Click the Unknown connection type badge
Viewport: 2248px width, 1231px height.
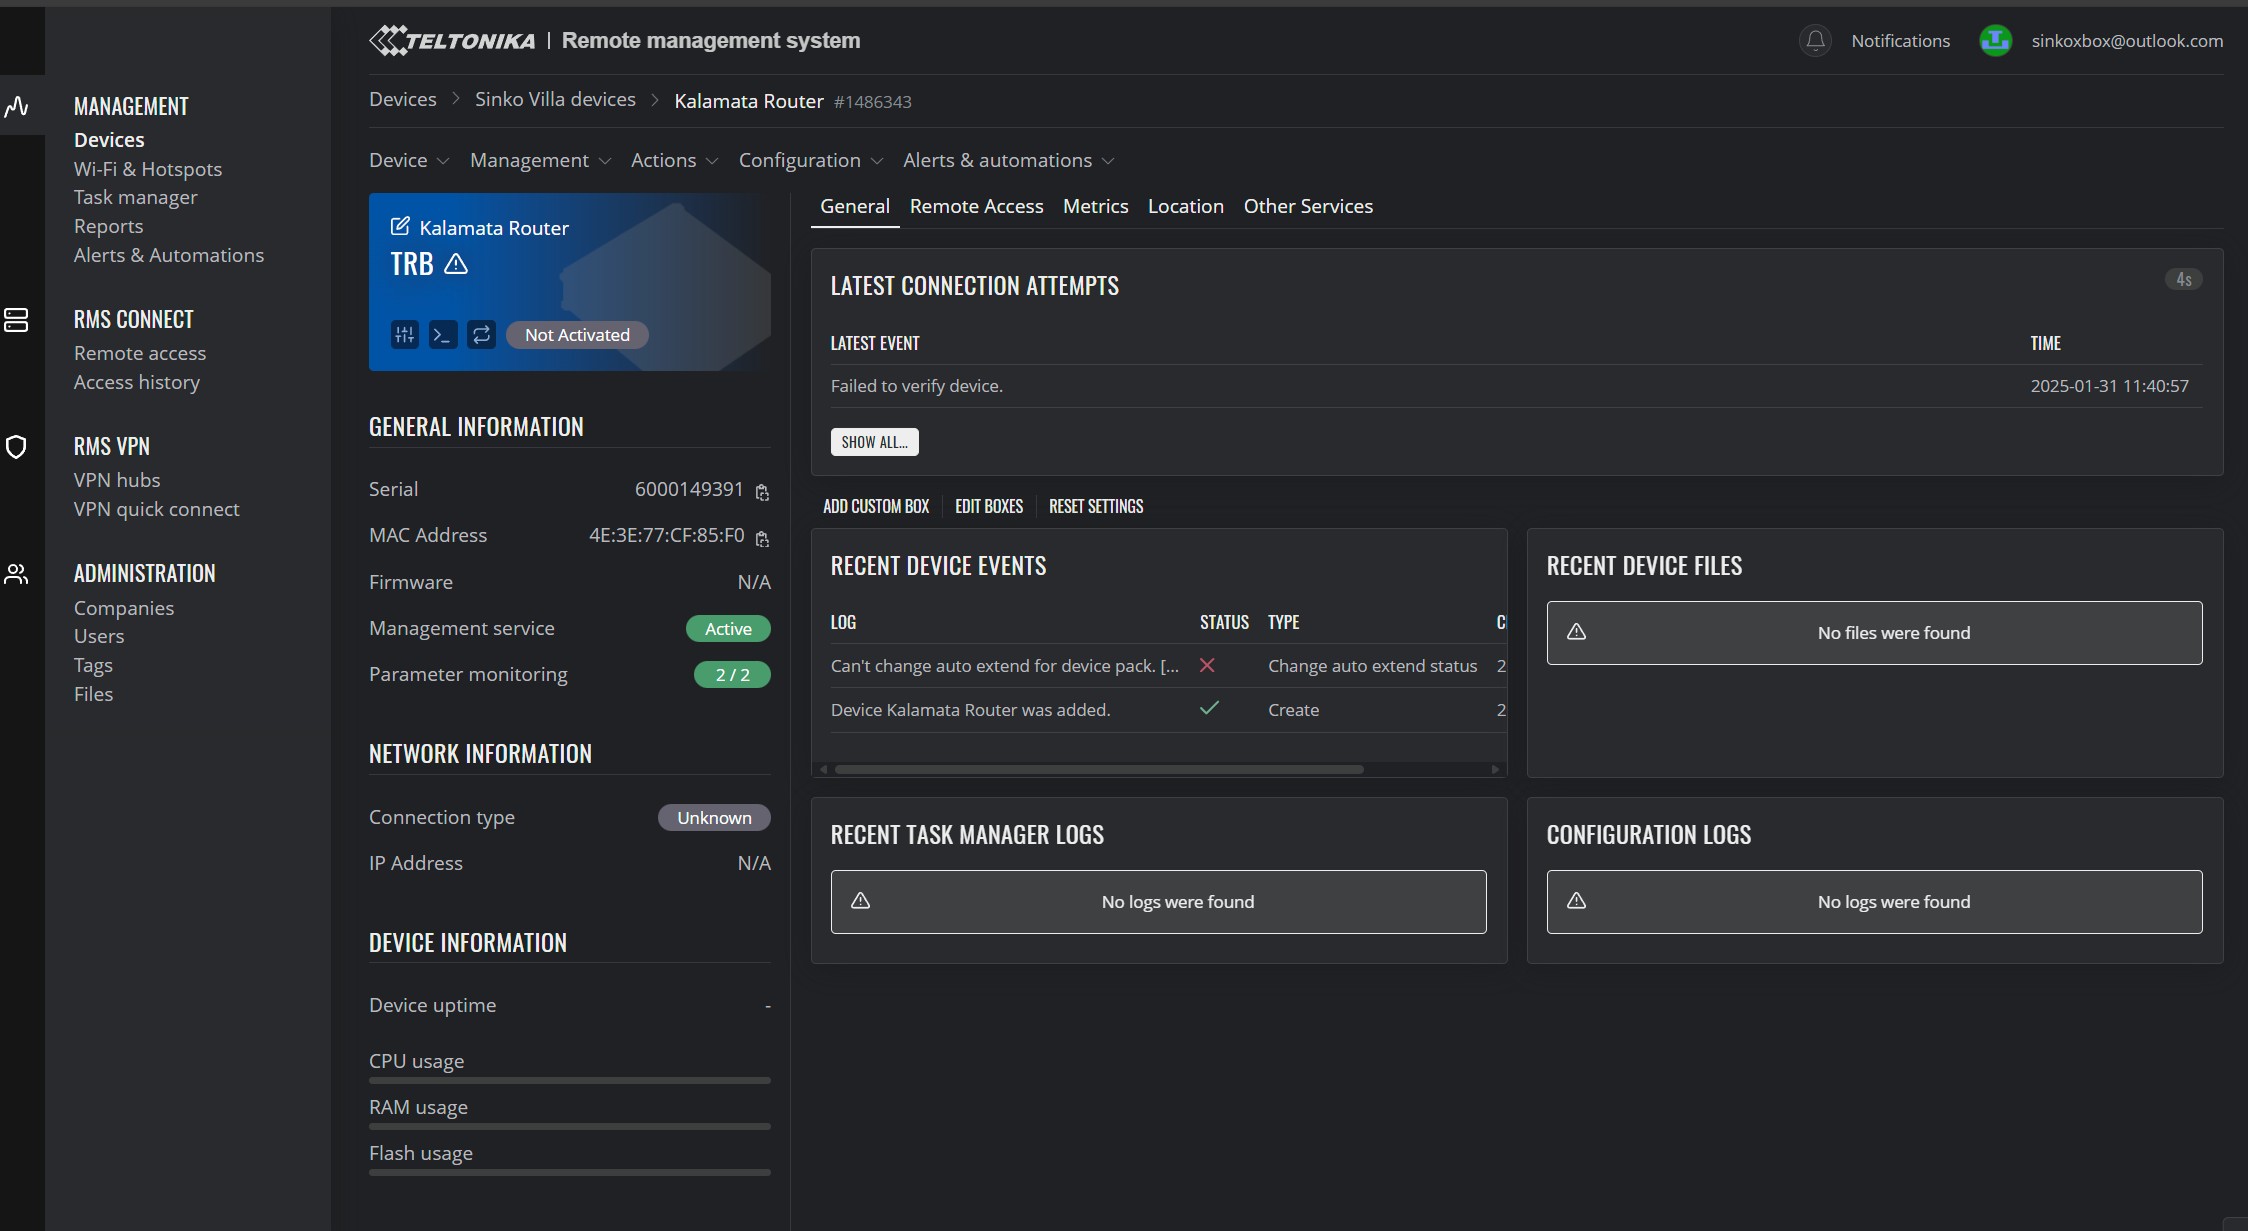714,817
